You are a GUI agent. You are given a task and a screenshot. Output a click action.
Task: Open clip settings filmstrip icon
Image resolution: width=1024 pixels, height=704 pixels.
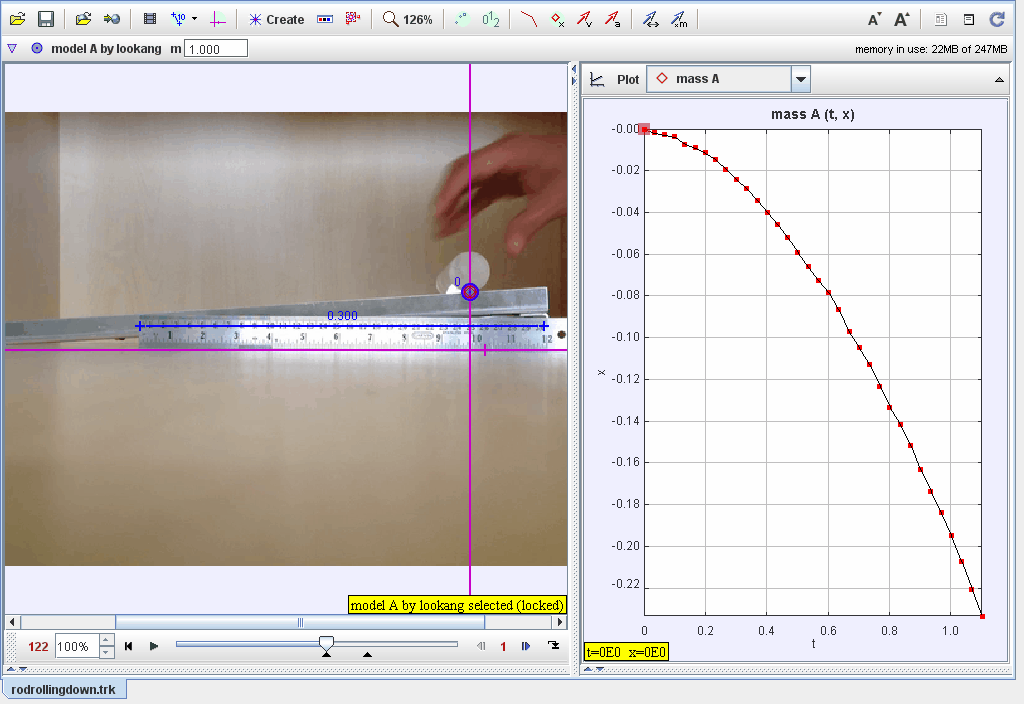click(150, 20)
